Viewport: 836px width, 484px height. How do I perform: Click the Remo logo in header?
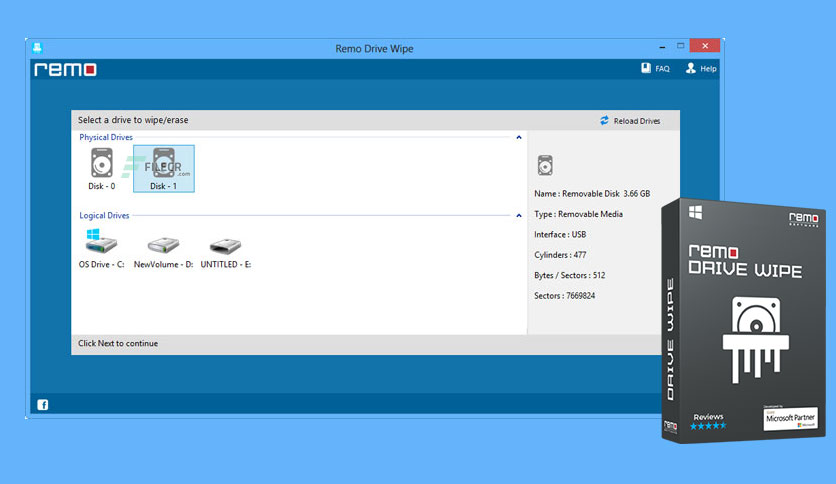click(x=65, y=69)
